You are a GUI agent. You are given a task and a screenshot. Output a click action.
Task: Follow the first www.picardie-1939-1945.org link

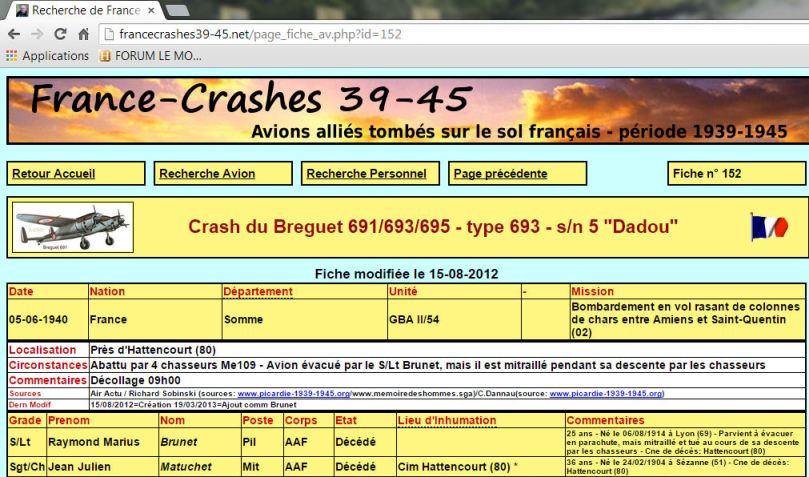click(294, 393)
